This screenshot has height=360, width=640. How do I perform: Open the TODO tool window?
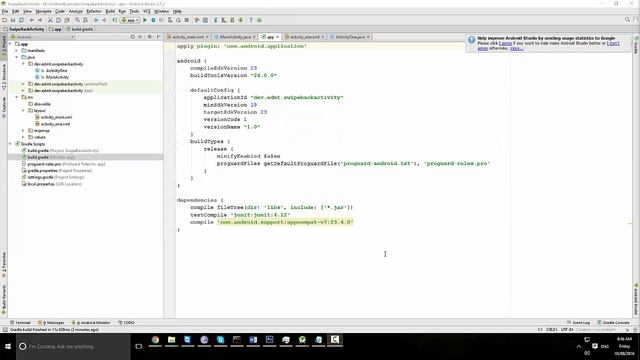(x=126, y=322)
